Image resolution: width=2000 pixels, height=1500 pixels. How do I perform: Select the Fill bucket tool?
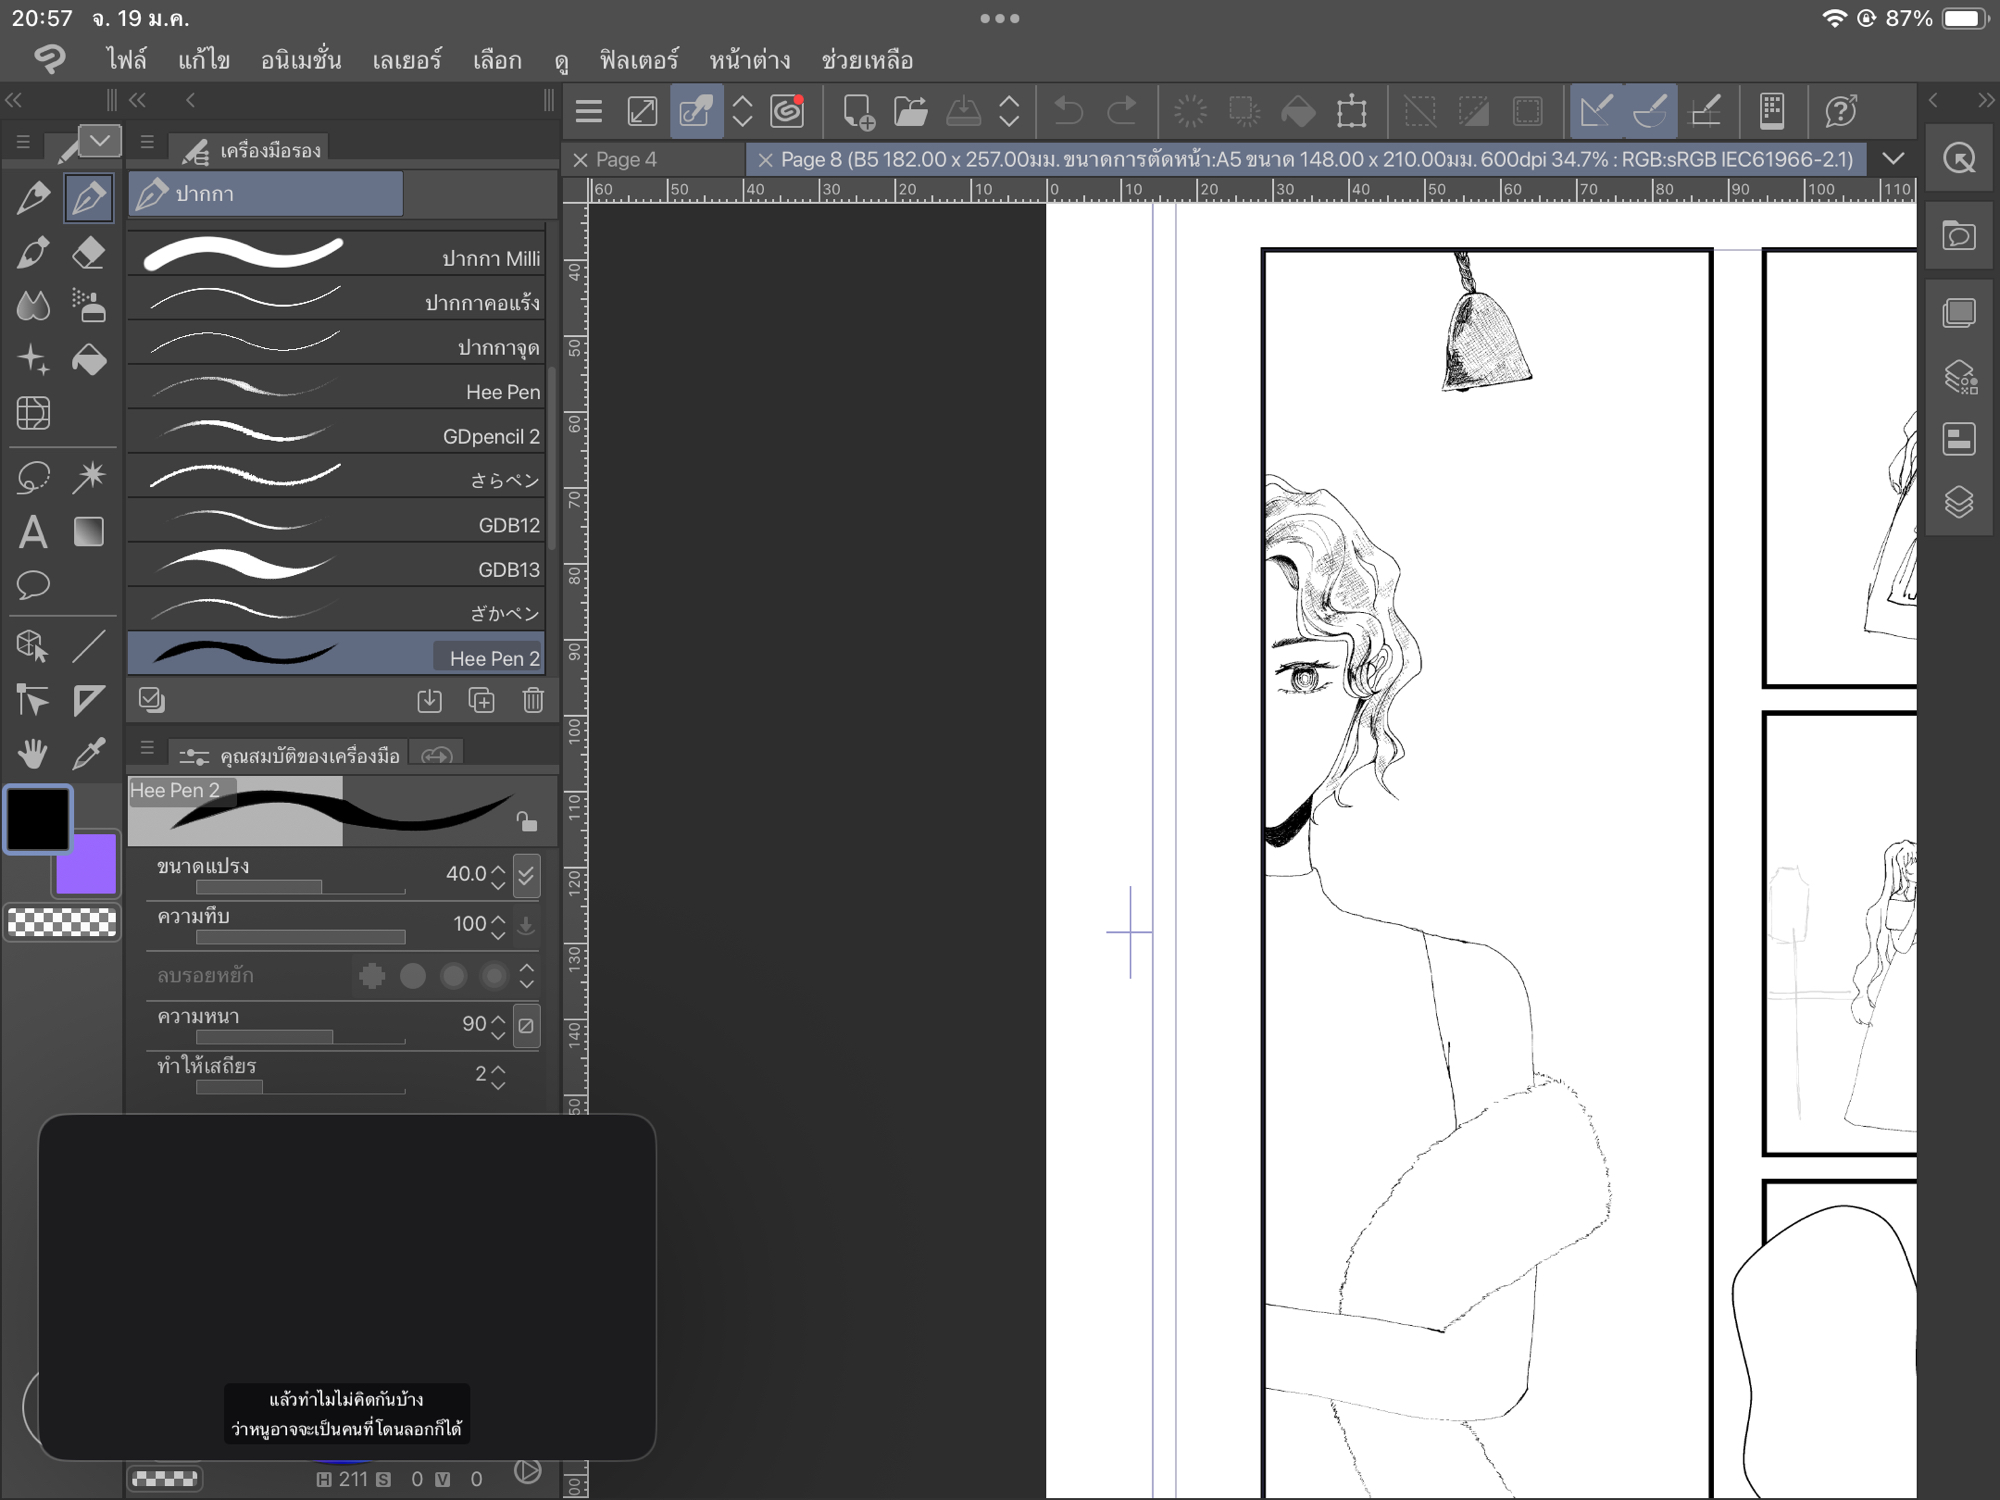point(89,360)
